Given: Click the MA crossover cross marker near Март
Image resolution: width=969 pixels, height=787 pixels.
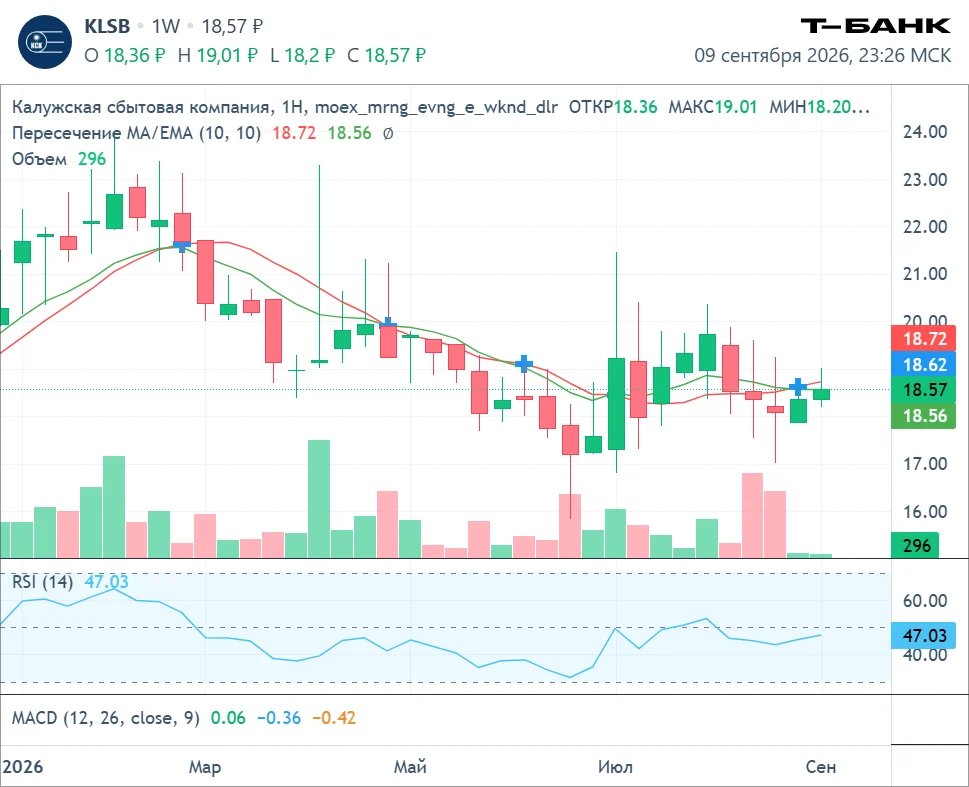Looking at the screenshot, I should click(x=182, y=245).
